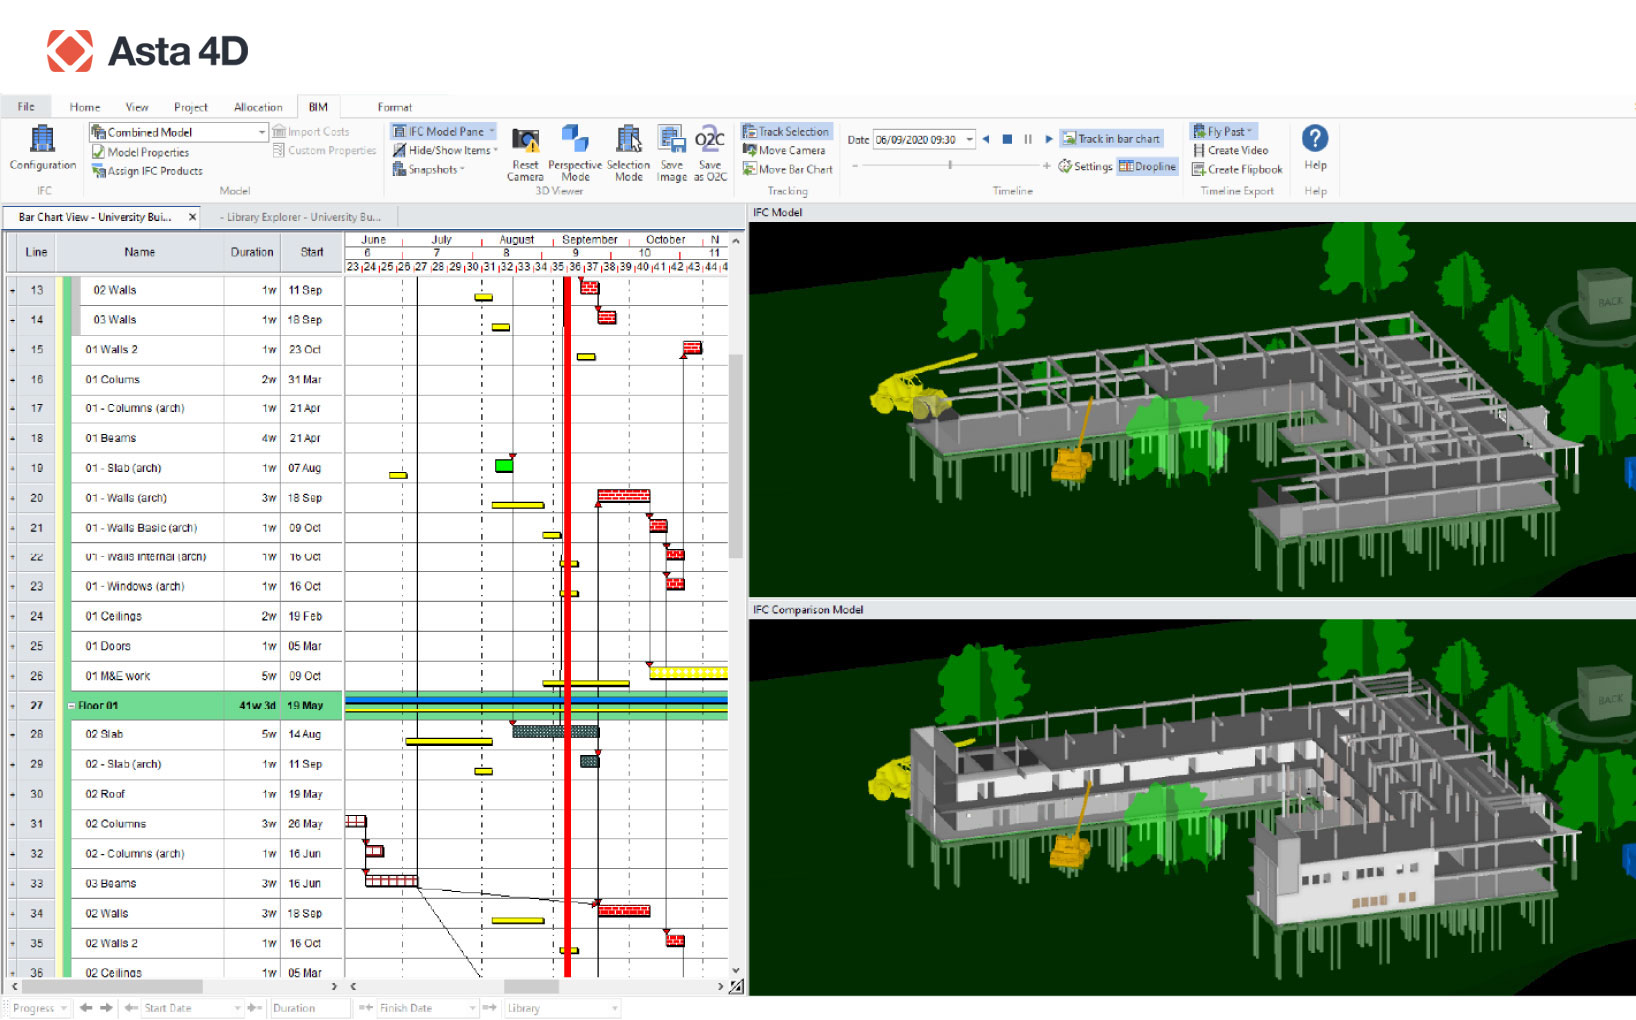Open the Combined Model dropdown
1636x1020 pixels.
tap(262, 132)
